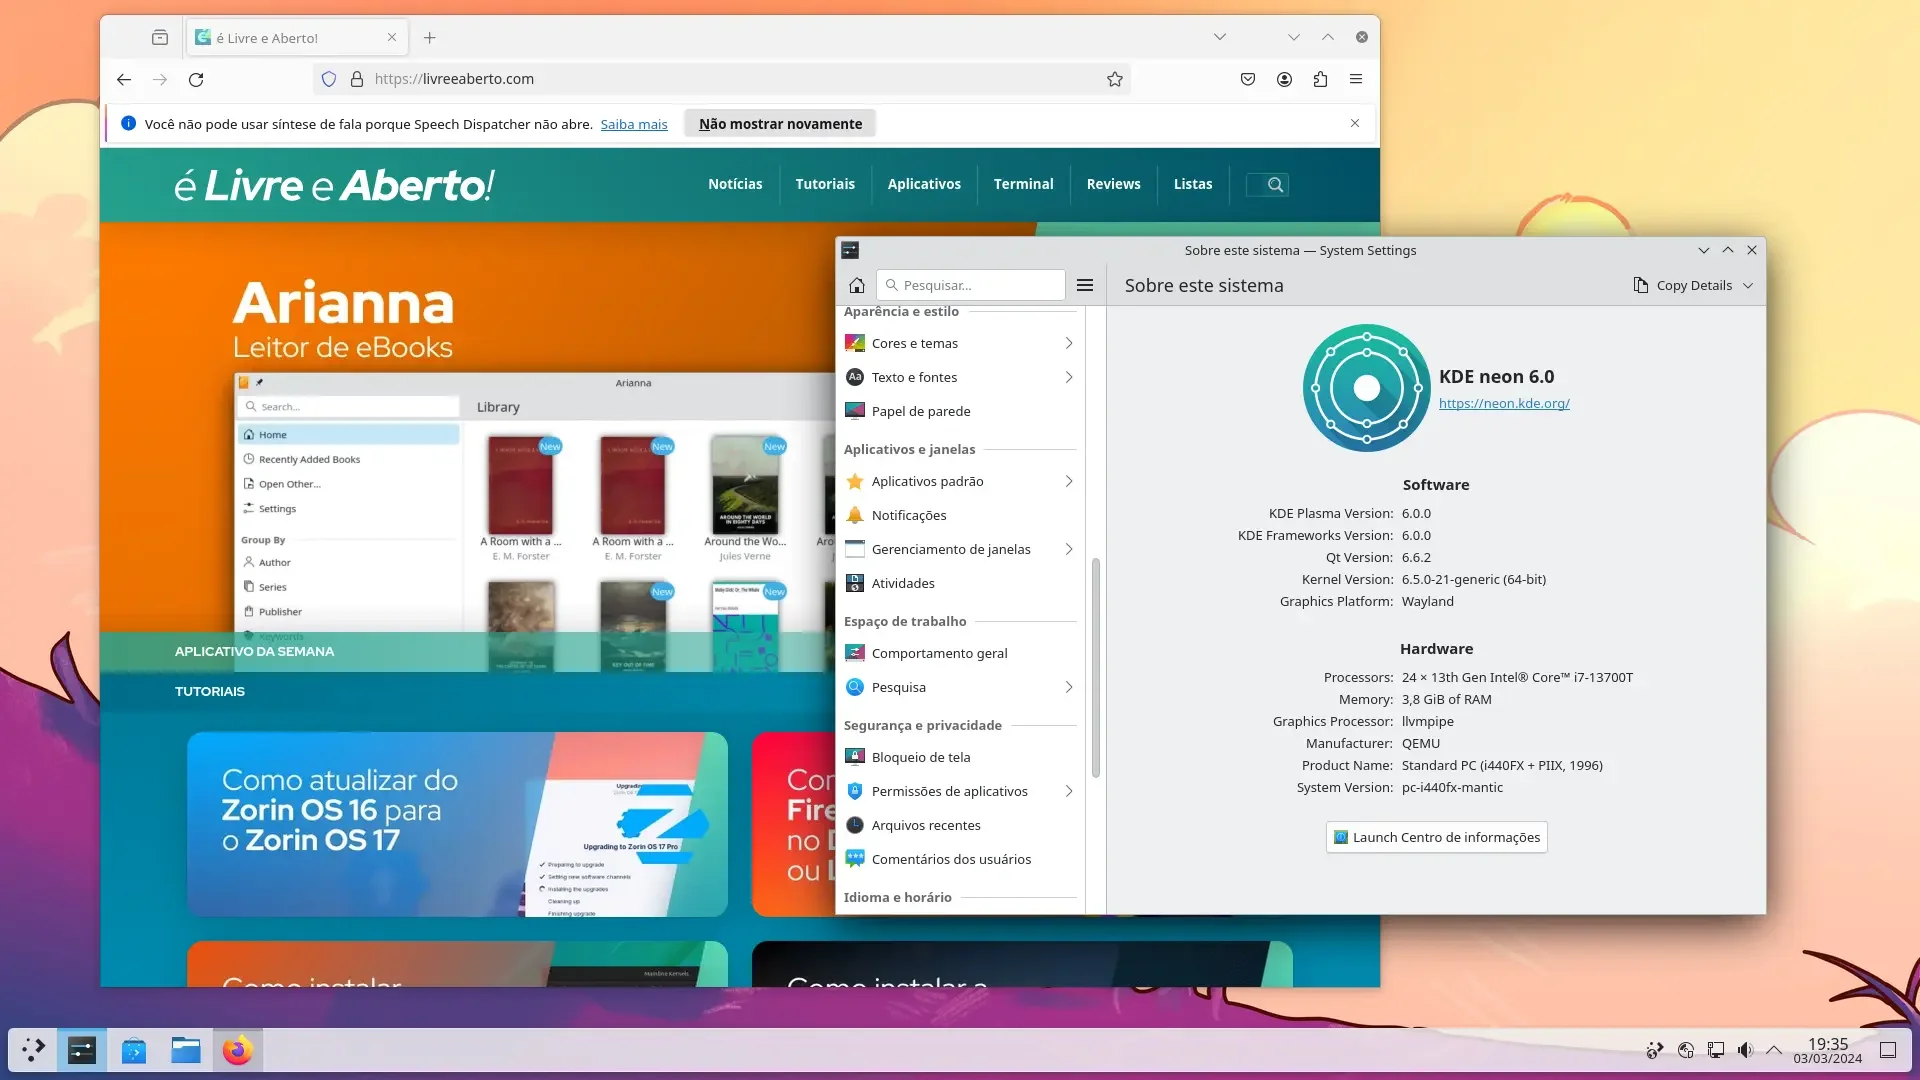Open the Aplicativos menu on website
This screenshot has width=1920, height=1080.
coord(924,184)
